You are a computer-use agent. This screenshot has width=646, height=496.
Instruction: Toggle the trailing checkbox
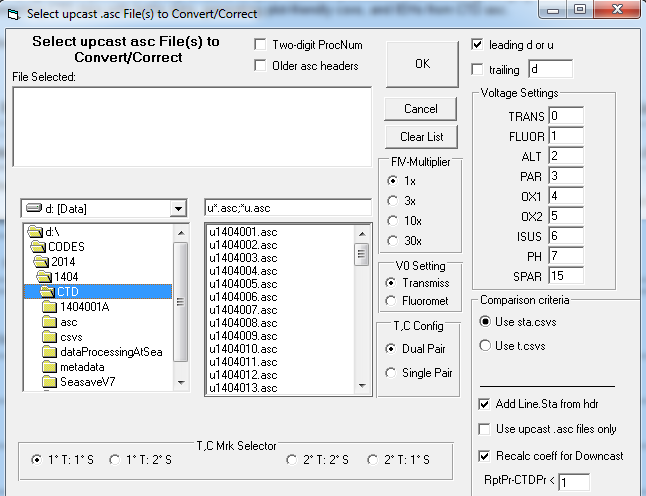(478, 69)
